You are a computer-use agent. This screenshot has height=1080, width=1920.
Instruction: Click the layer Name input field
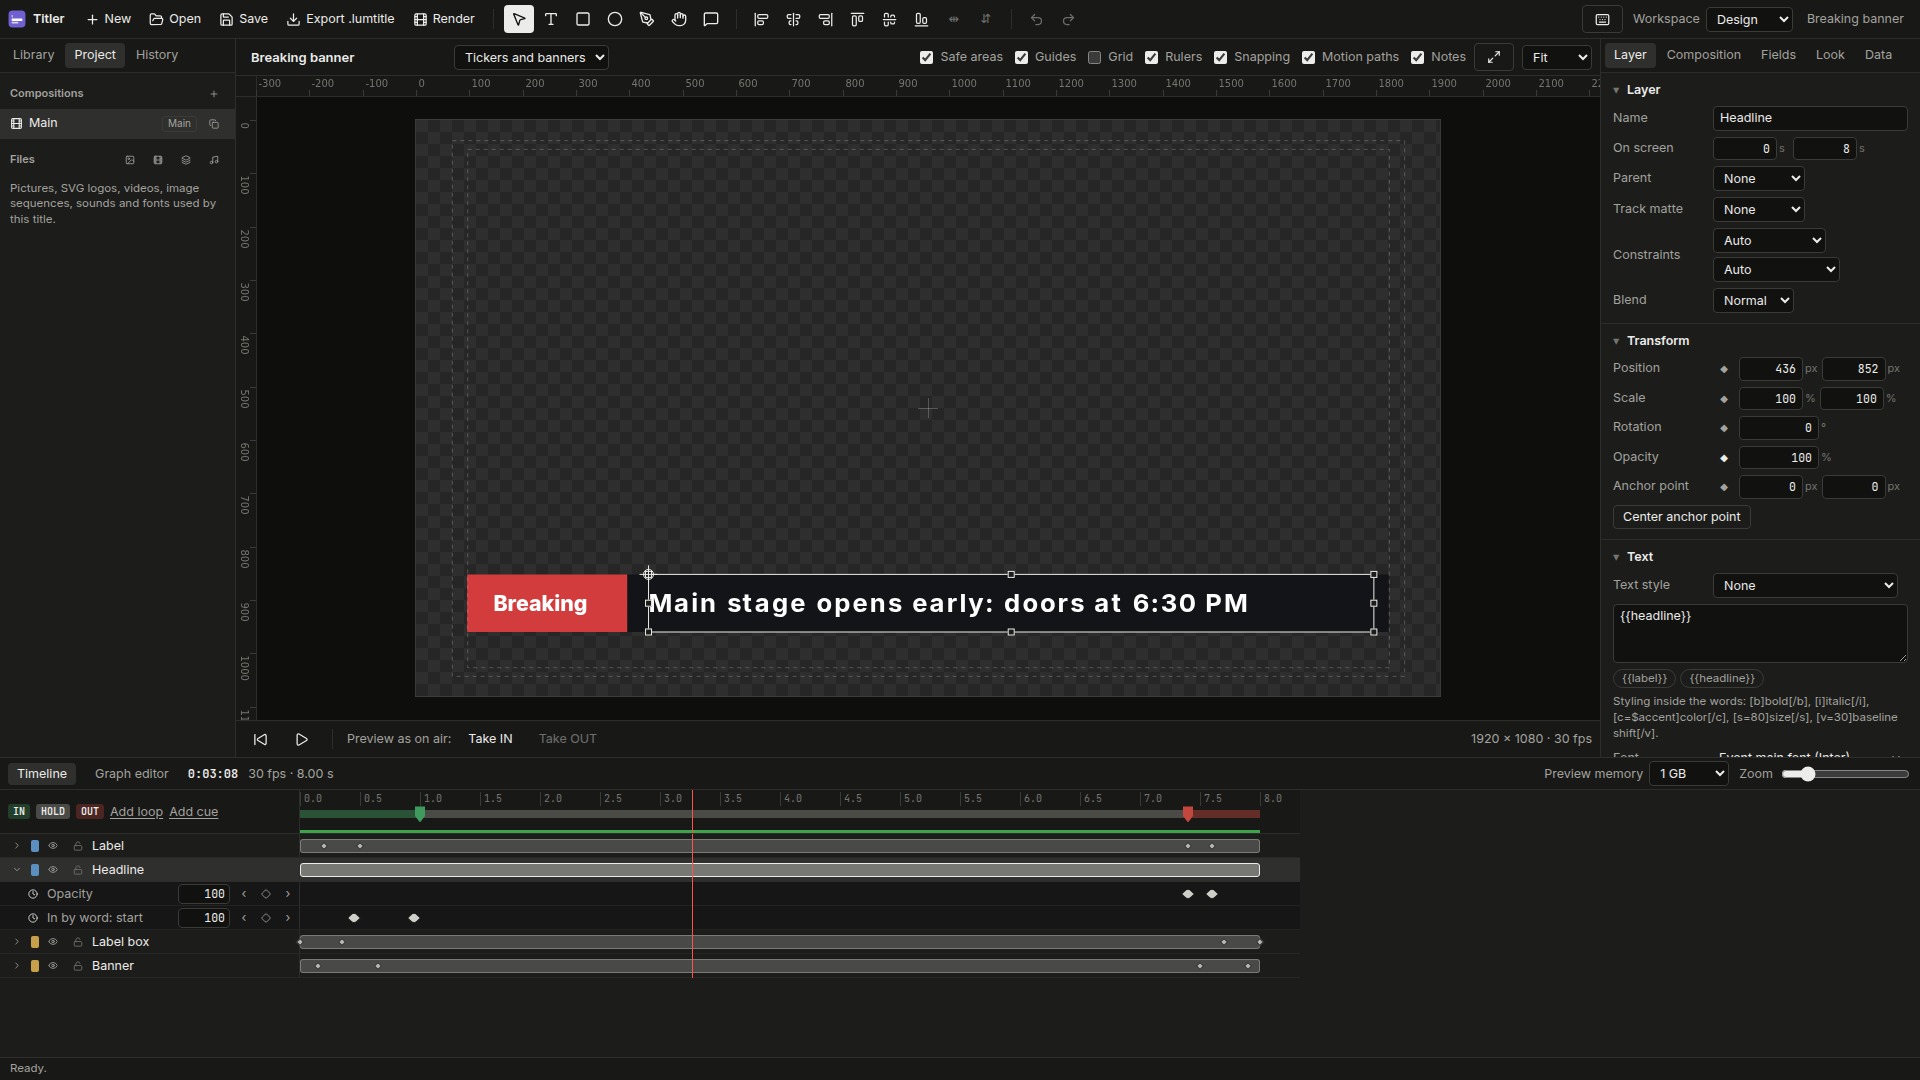tap(1810, 118)
